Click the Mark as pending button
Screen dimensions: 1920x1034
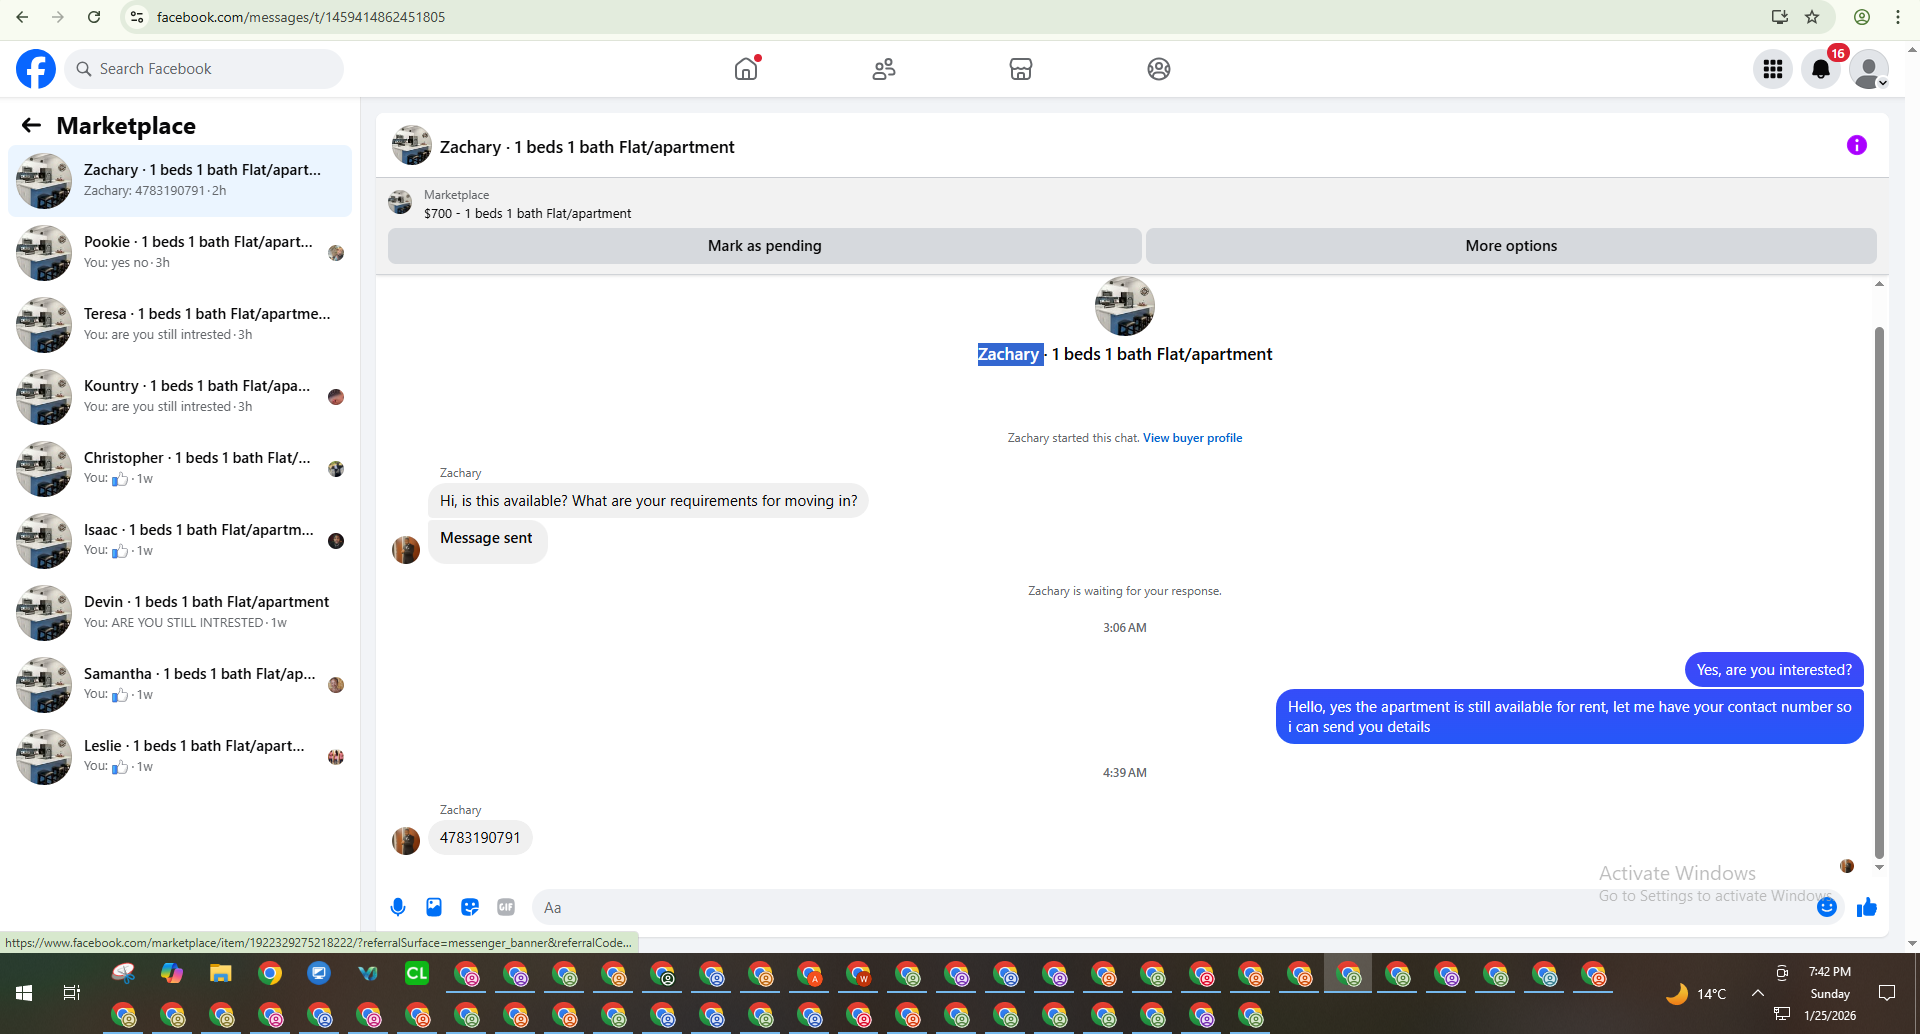pyautogui.click(x=765, y=246)
